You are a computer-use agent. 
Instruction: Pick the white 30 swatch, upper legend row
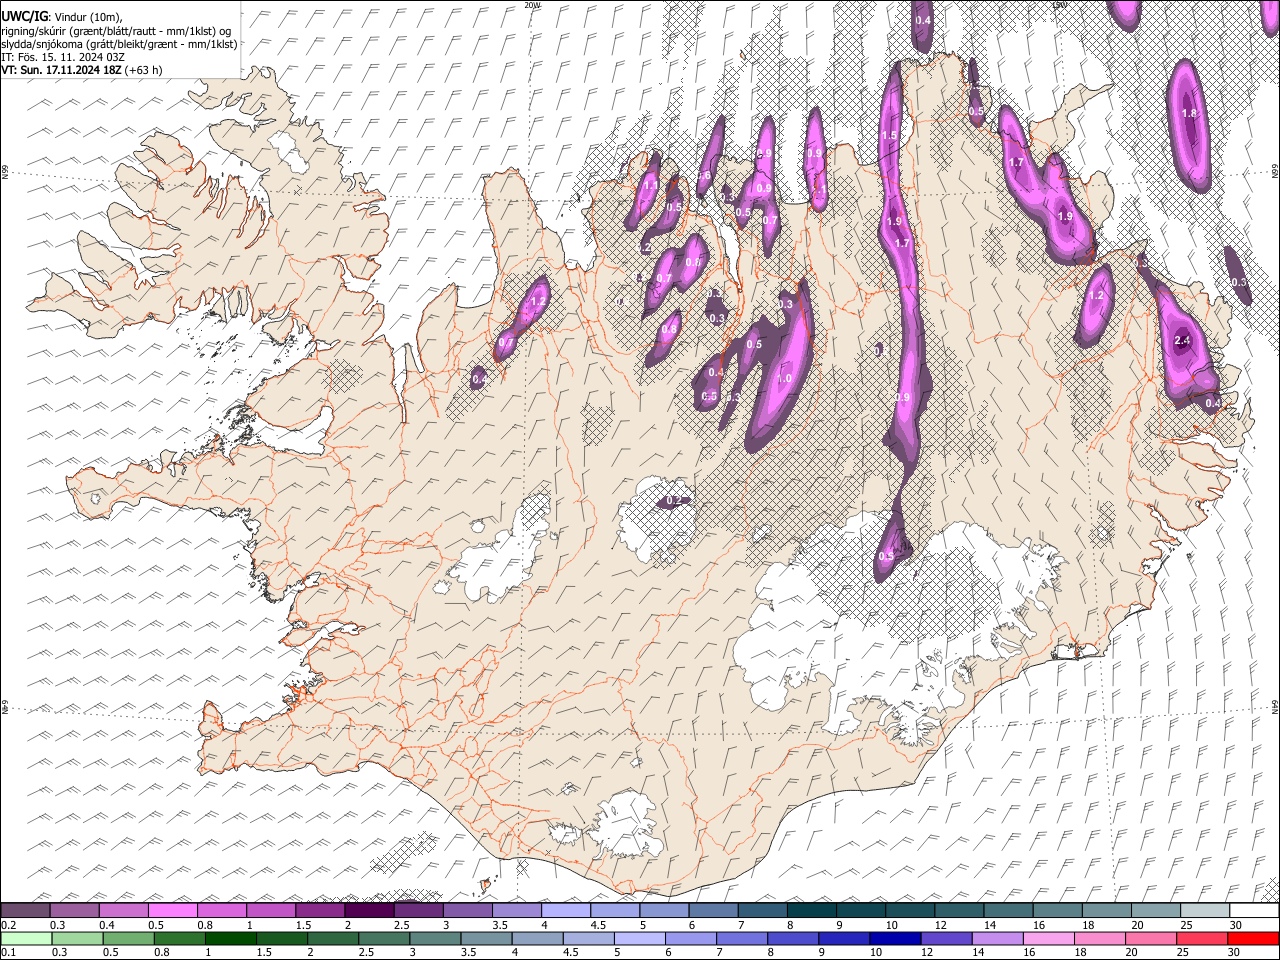tap(1255, 911)
